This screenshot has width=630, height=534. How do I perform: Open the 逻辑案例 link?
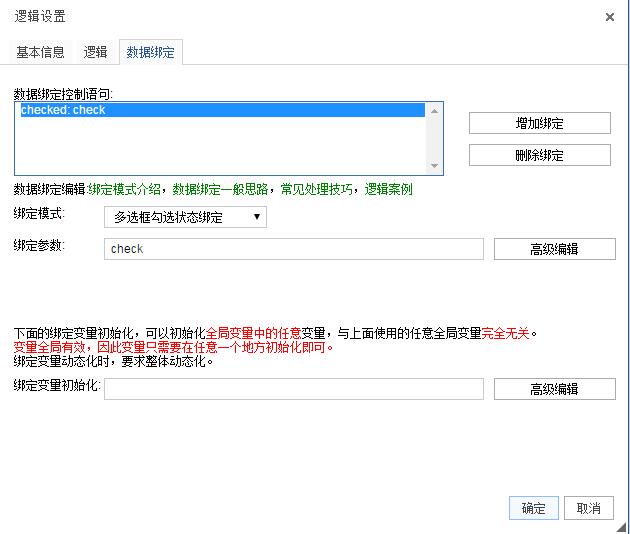pos(388,189)
